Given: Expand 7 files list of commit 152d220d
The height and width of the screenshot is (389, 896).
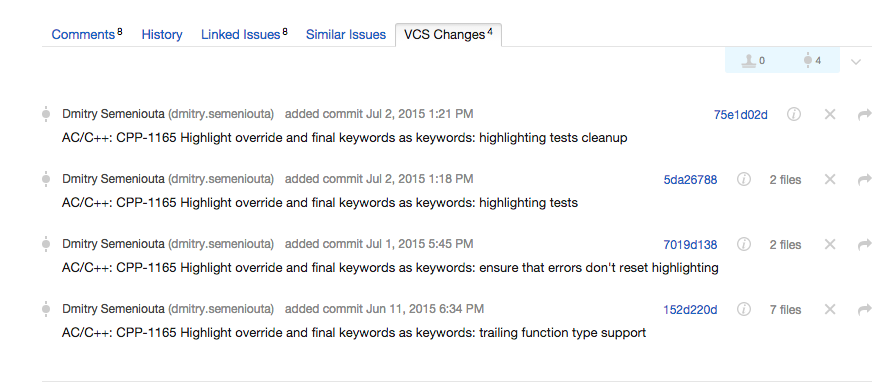Looking at the screenshot, I should click(x=785, y=310).
